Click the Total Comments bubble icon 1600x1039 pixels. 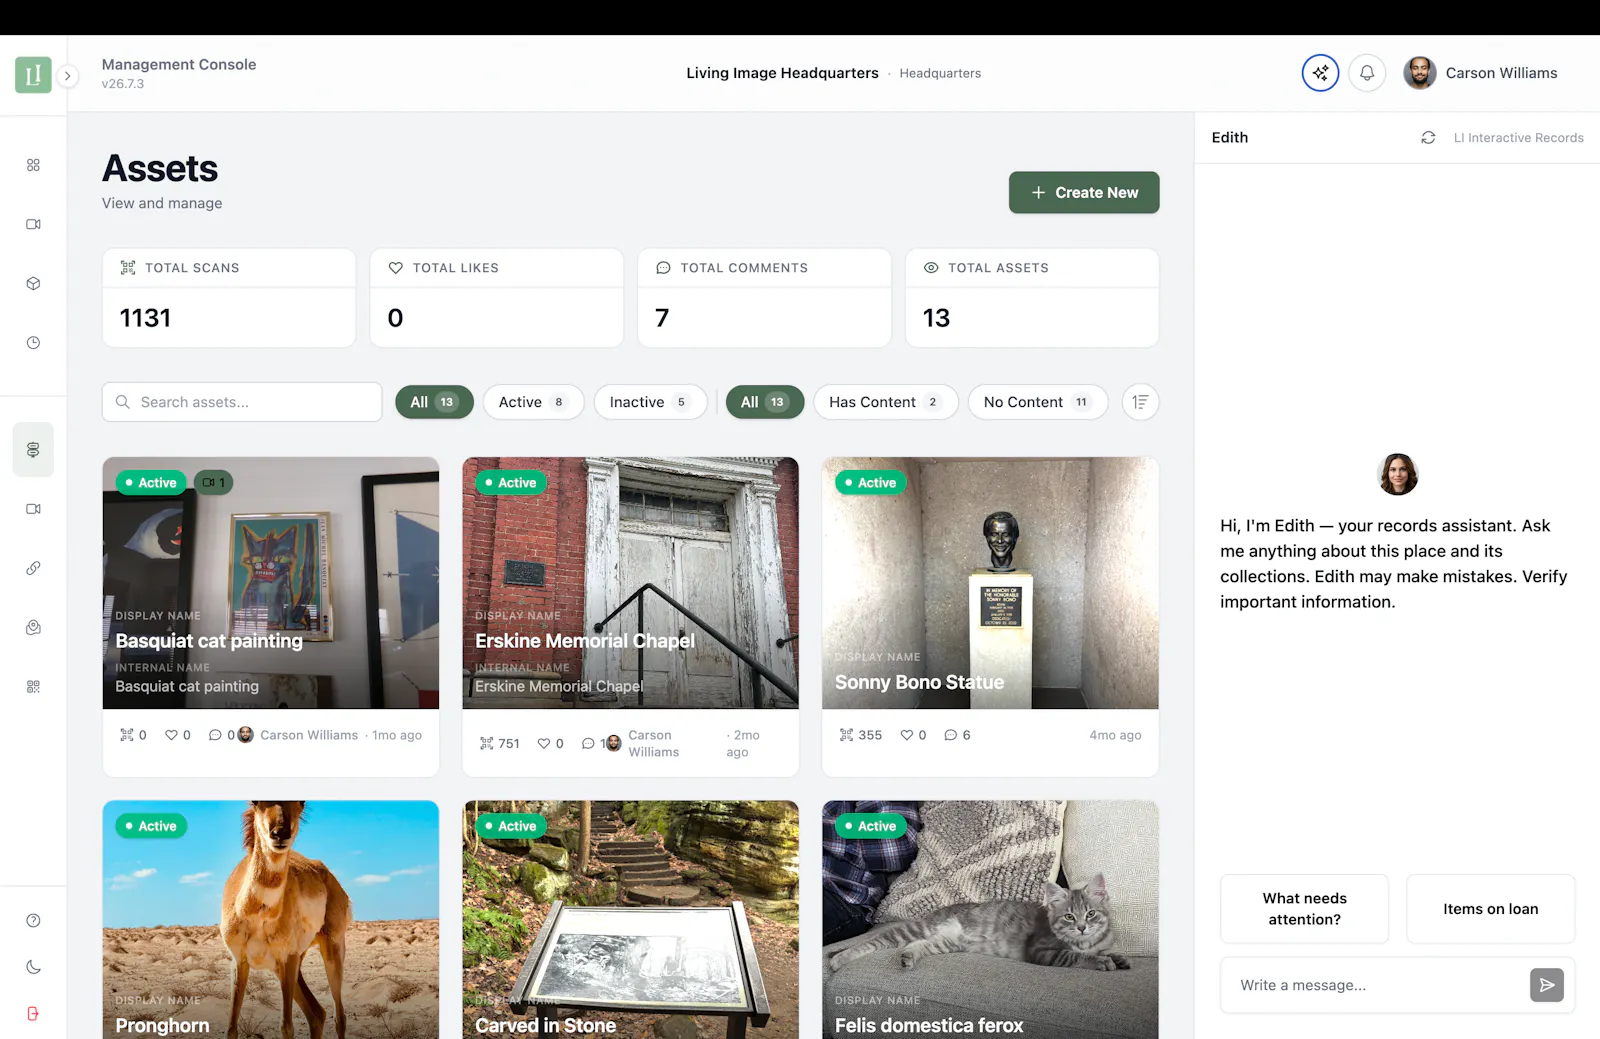tap(663, 268)
